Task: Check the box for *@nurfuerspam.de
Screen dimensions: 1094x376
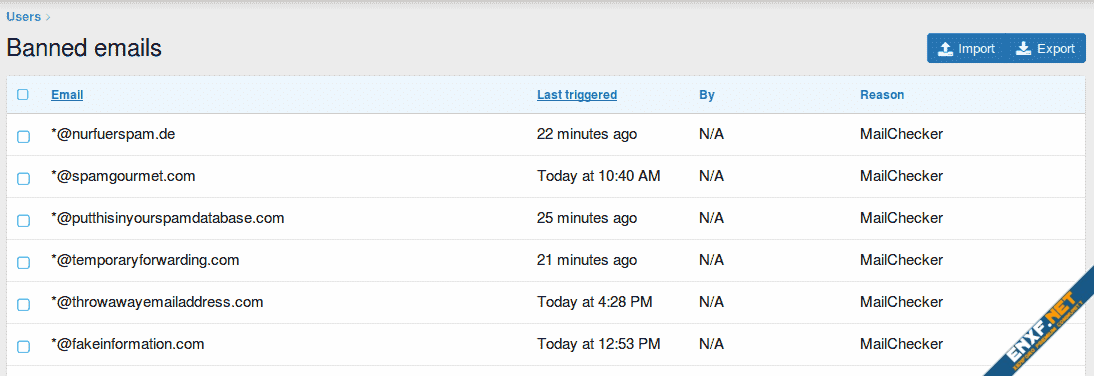Action: coord(23,137)
